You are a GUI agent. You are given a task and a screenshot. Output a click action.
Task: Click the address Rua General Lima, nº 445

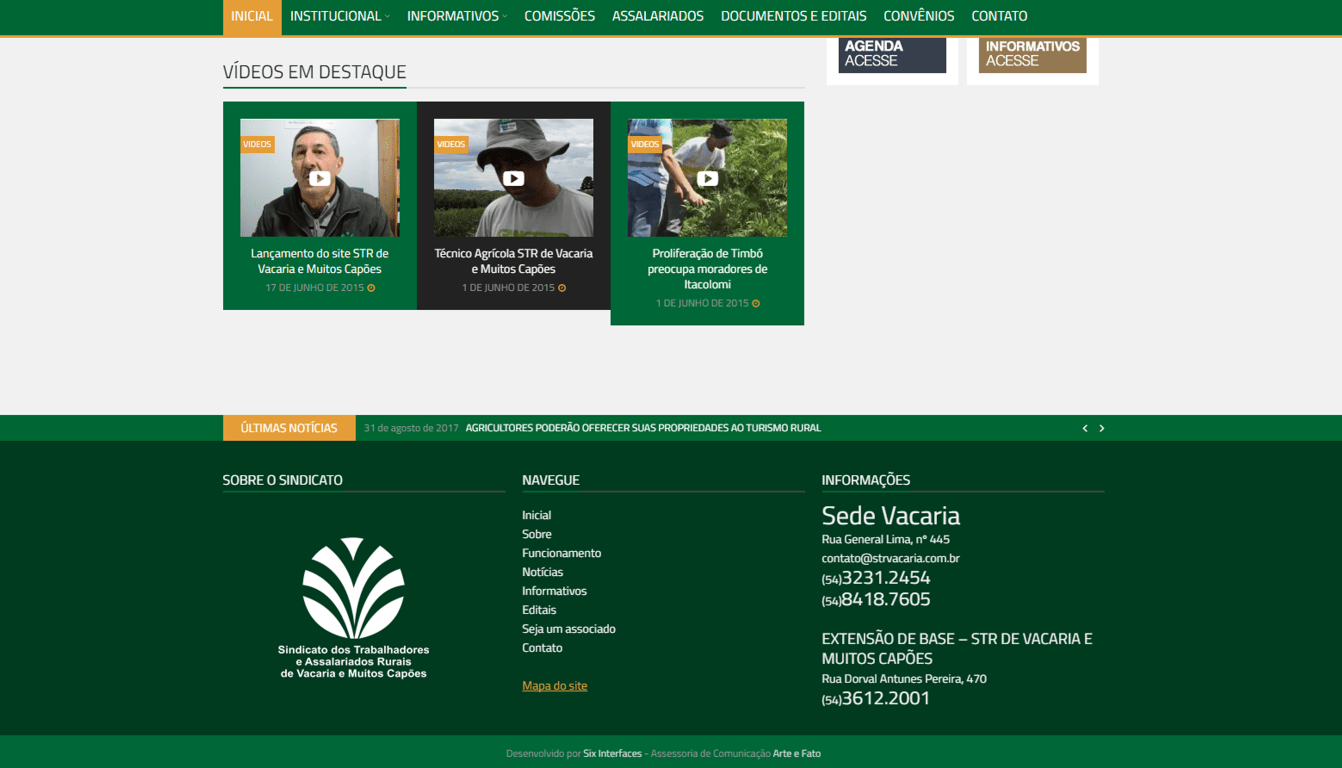(886, 539)
